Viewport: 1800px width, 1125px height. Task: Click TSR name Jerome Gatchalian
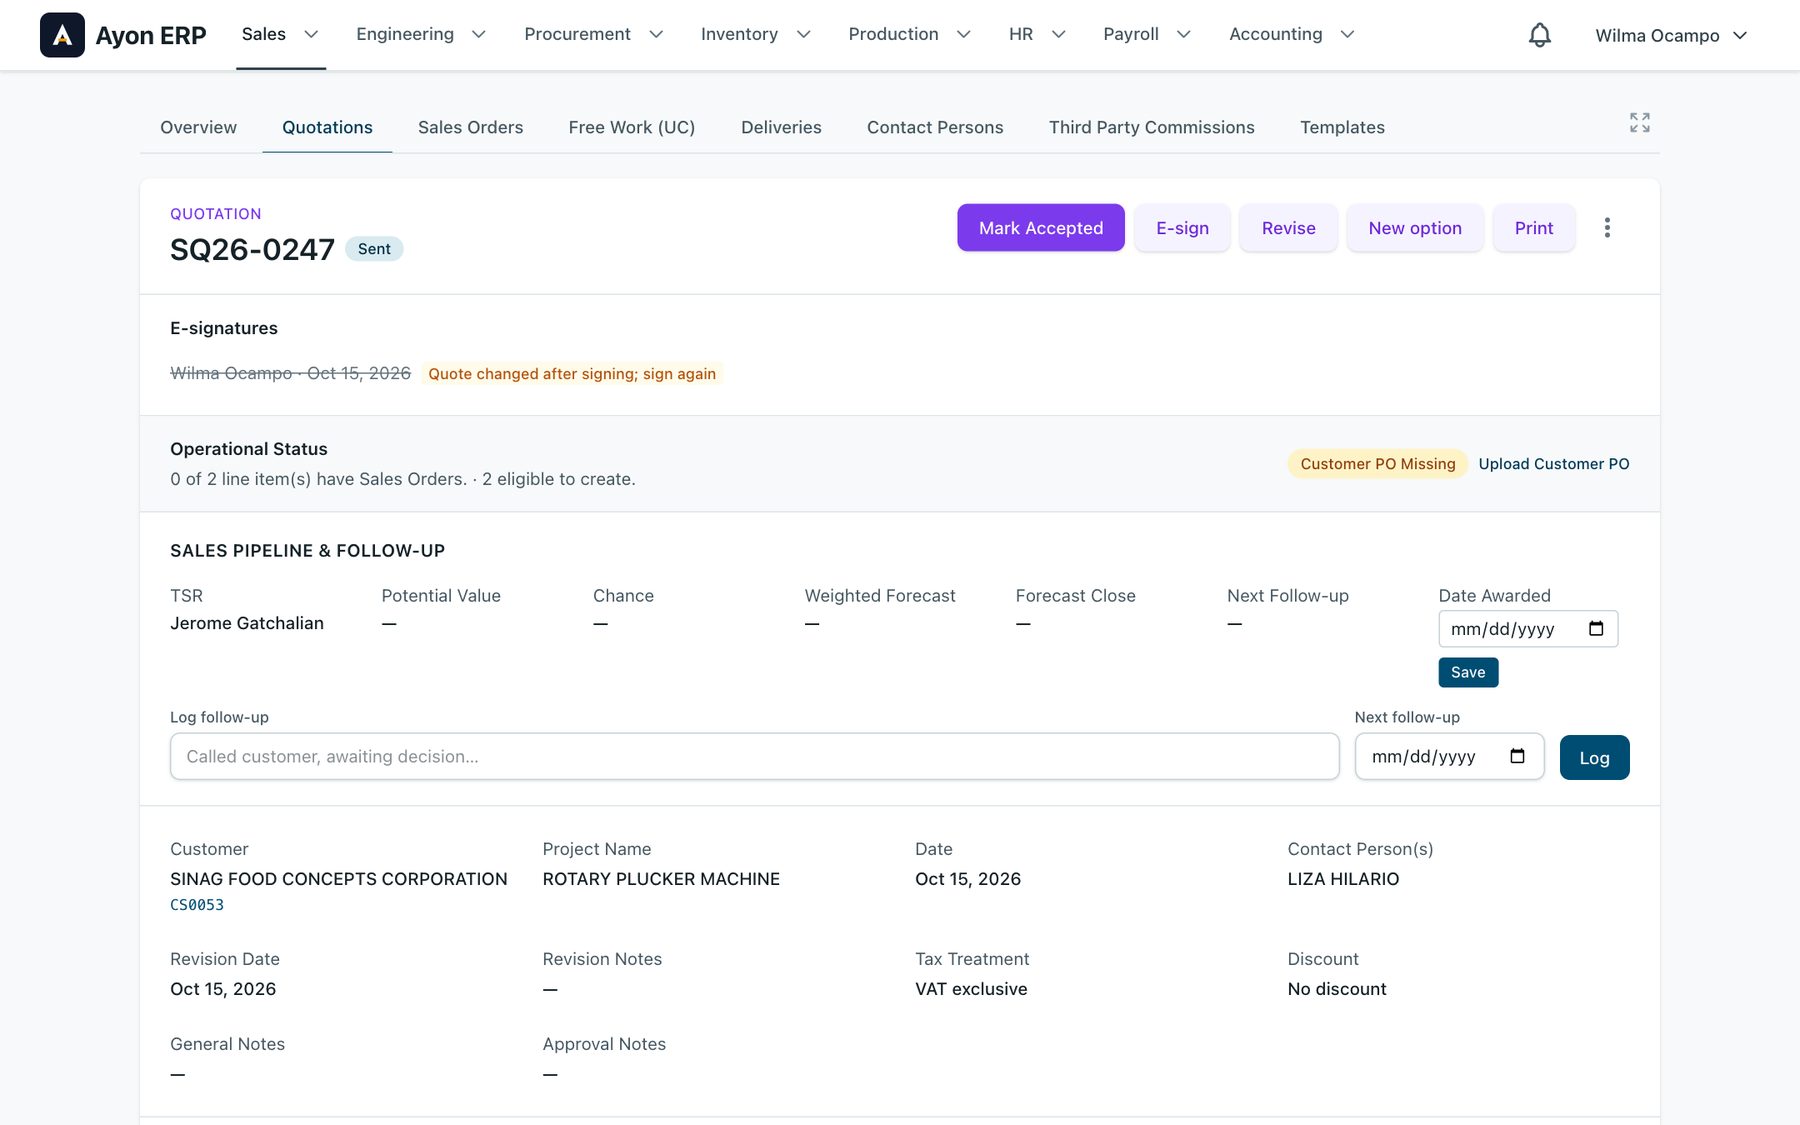pyautogui.click(x=247, y=623)
